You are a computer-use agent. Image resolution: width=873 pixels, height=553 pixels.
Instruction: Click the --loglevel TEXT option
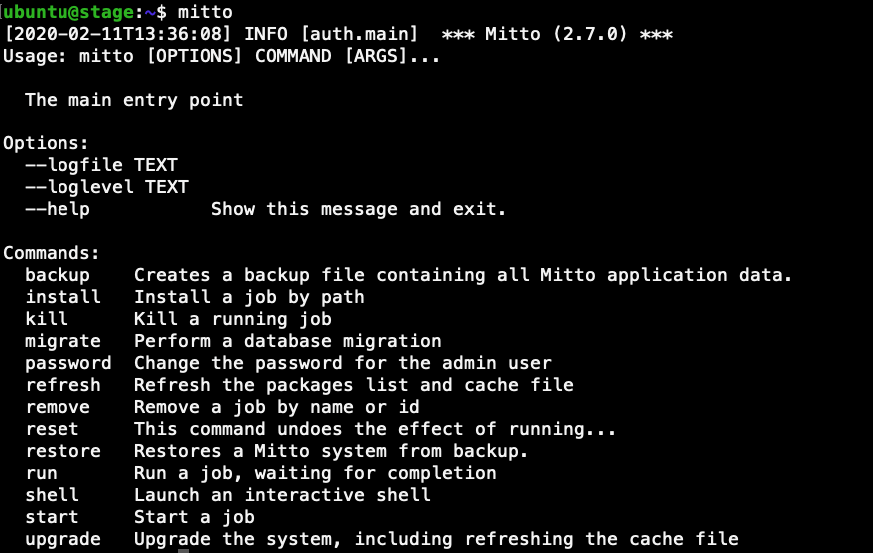pyautogui.click(x=107, y=187)
